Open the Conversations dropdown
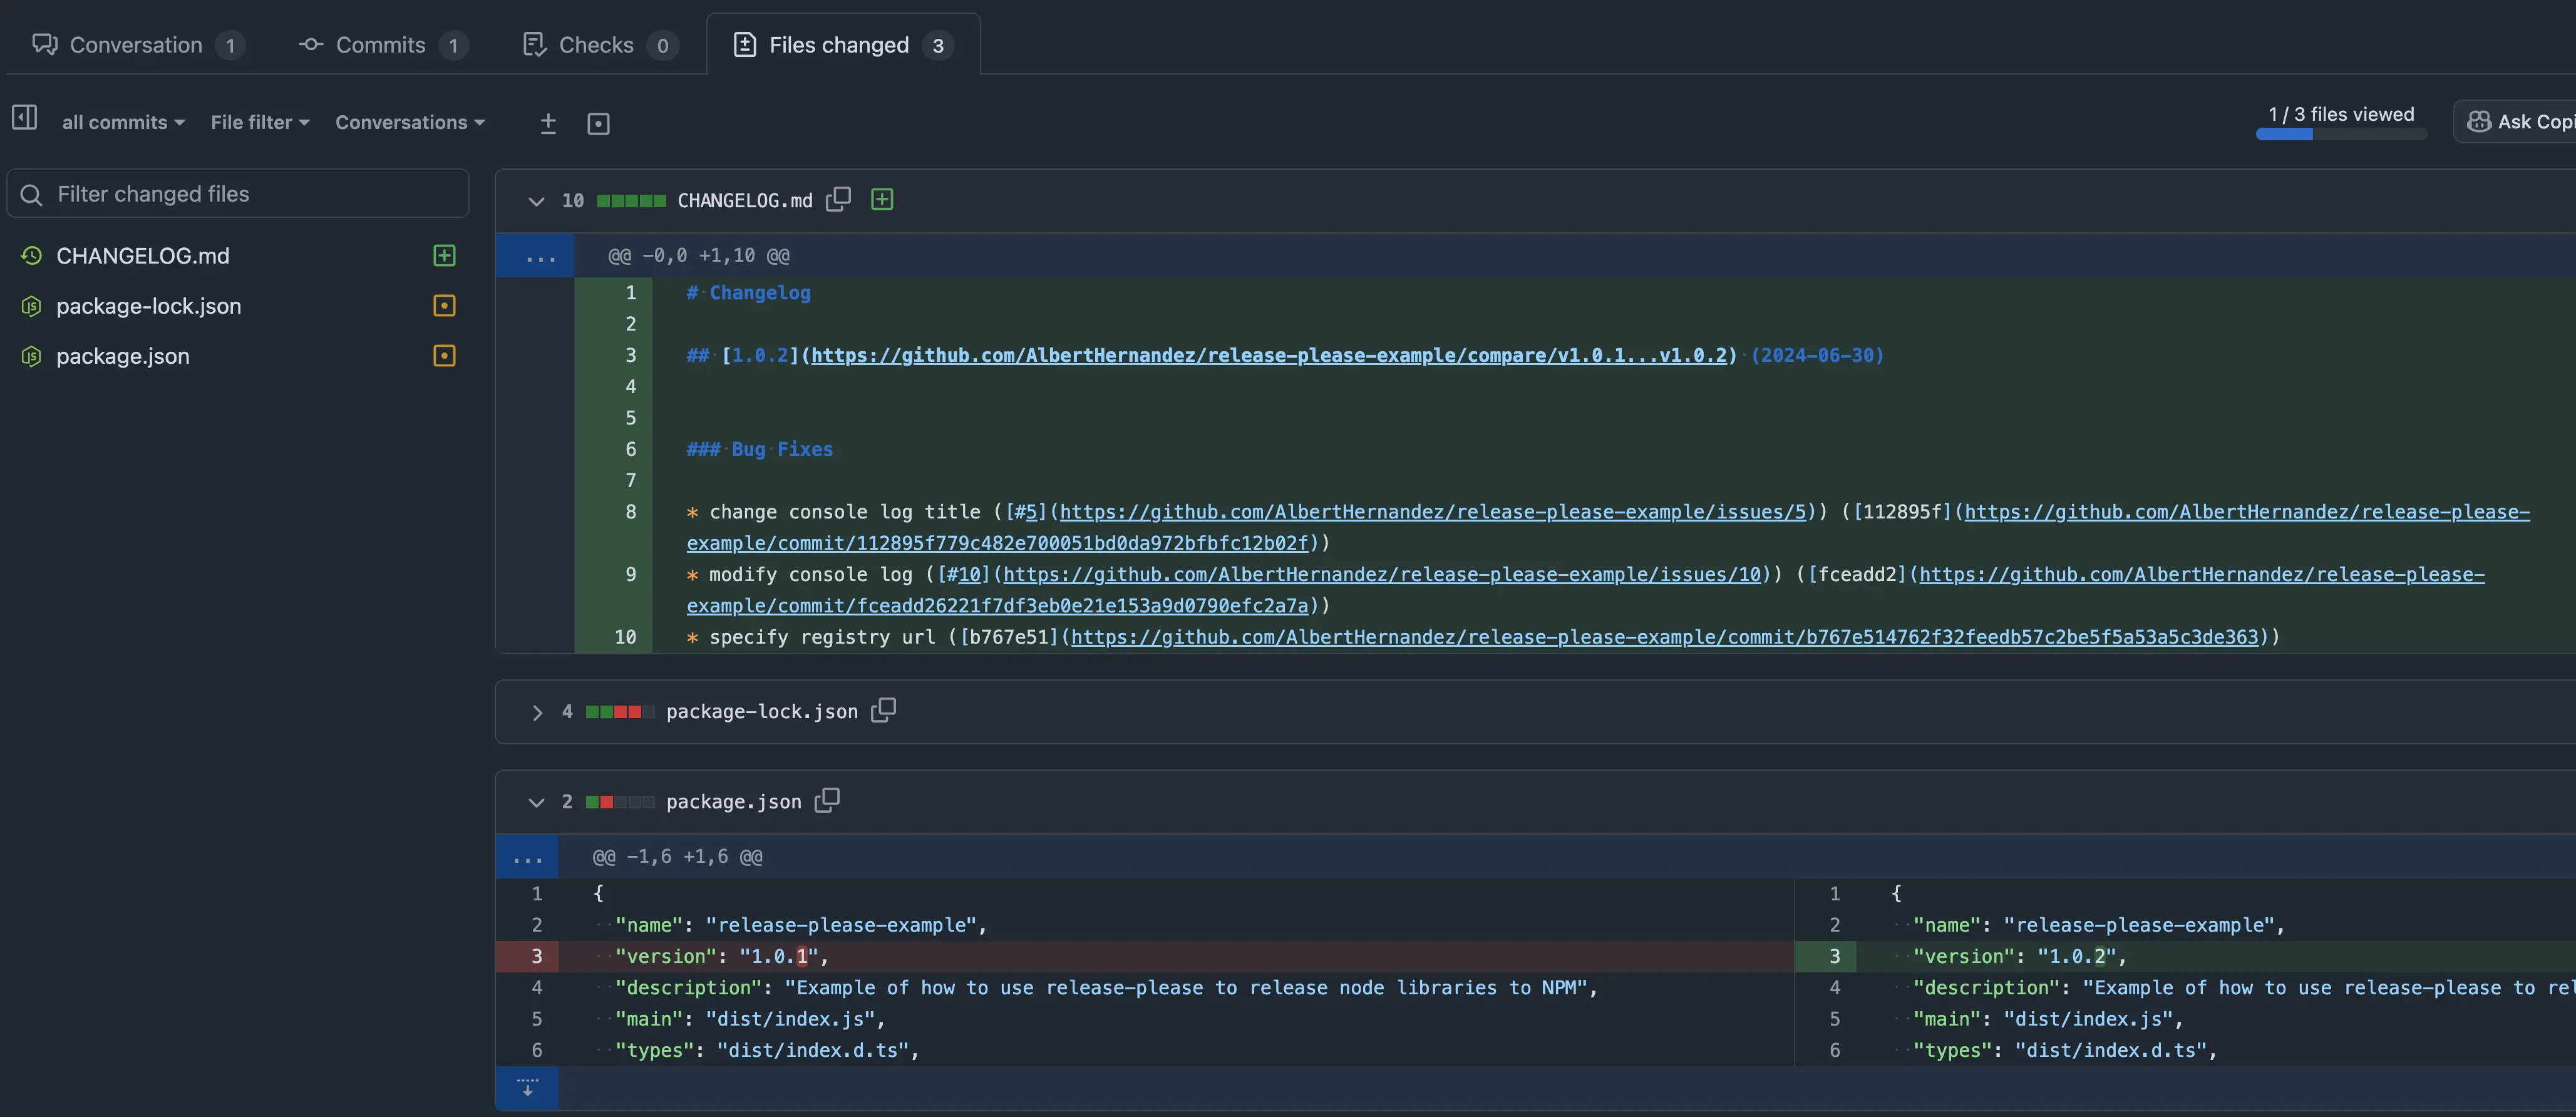Image resolution: width=2576 pixels, height=1117 pixels. point(410,122)
